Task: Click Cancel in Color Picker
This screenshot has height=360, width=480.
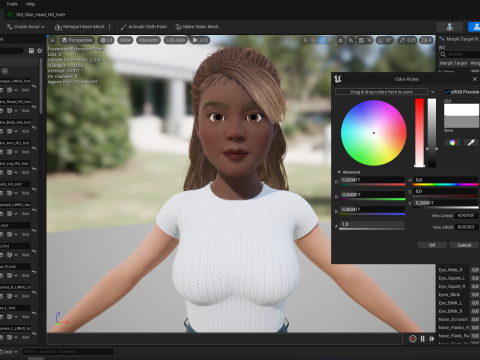Action: [x=464, y=245]
